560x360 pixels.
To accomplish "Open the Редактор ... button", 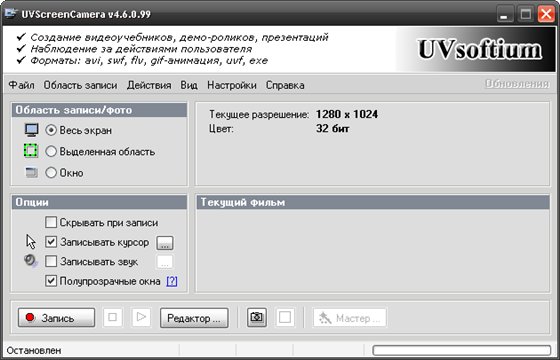I will pos(194,318).
